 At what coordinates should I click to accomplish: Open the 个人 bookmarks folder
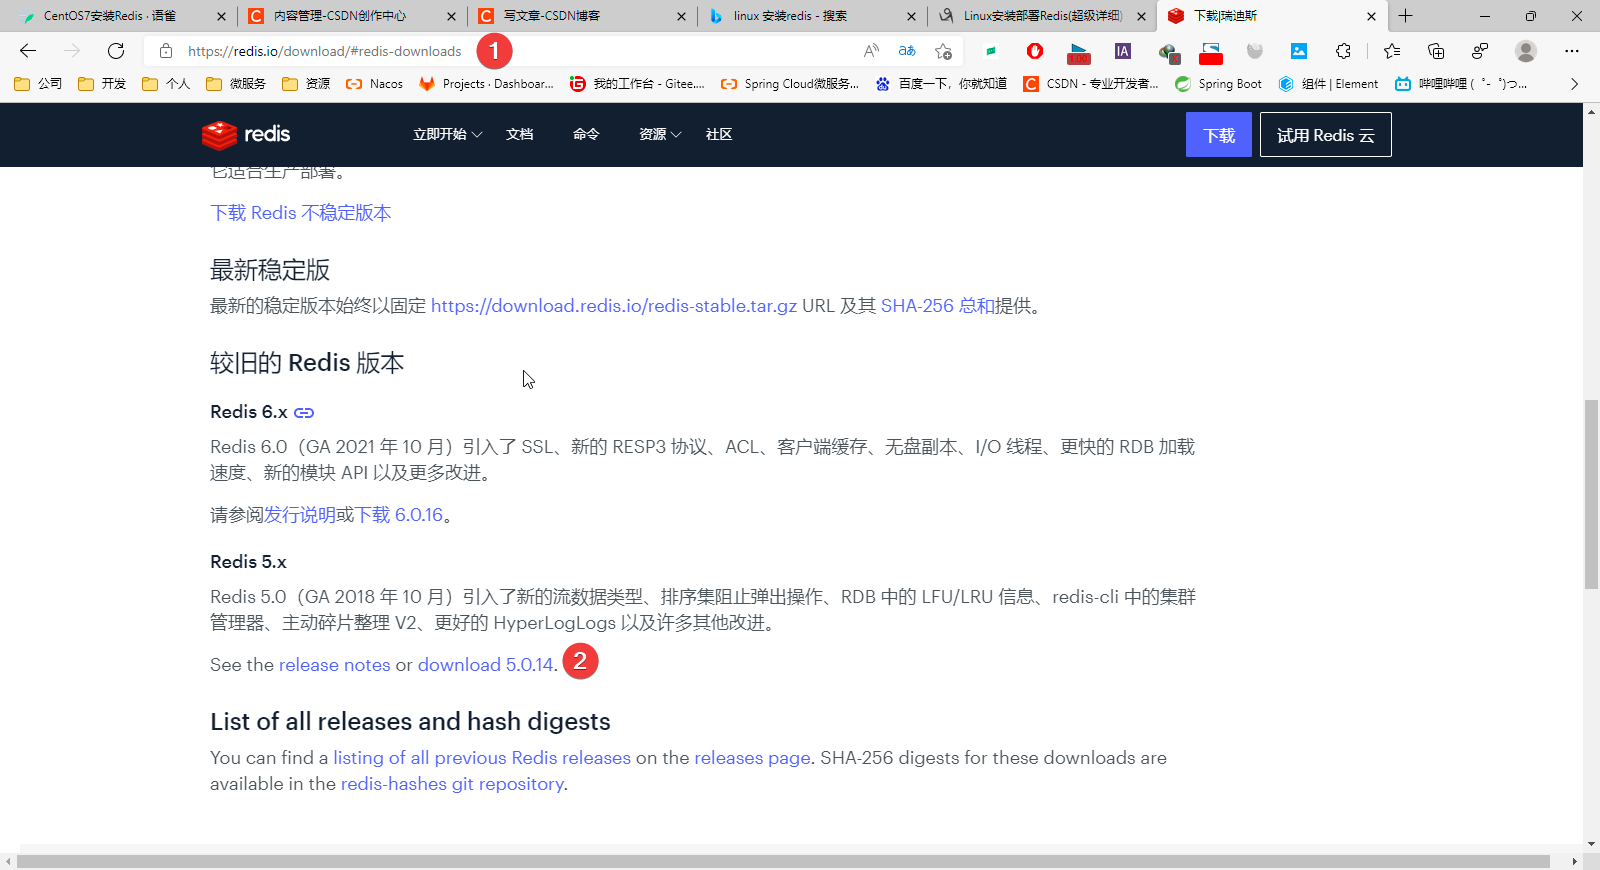[166, 84]
